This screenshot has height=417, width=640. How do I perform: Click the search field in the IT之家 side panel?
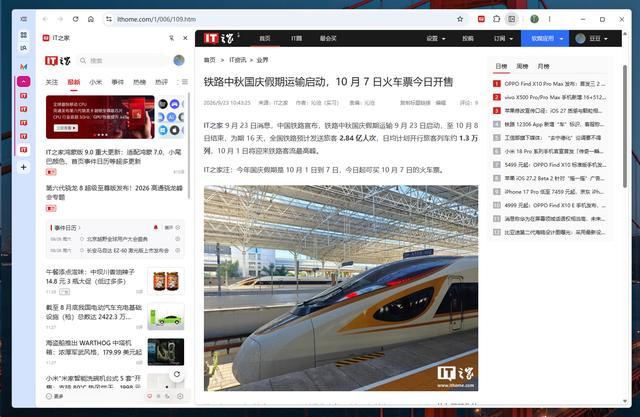click(x=122, y=61)
